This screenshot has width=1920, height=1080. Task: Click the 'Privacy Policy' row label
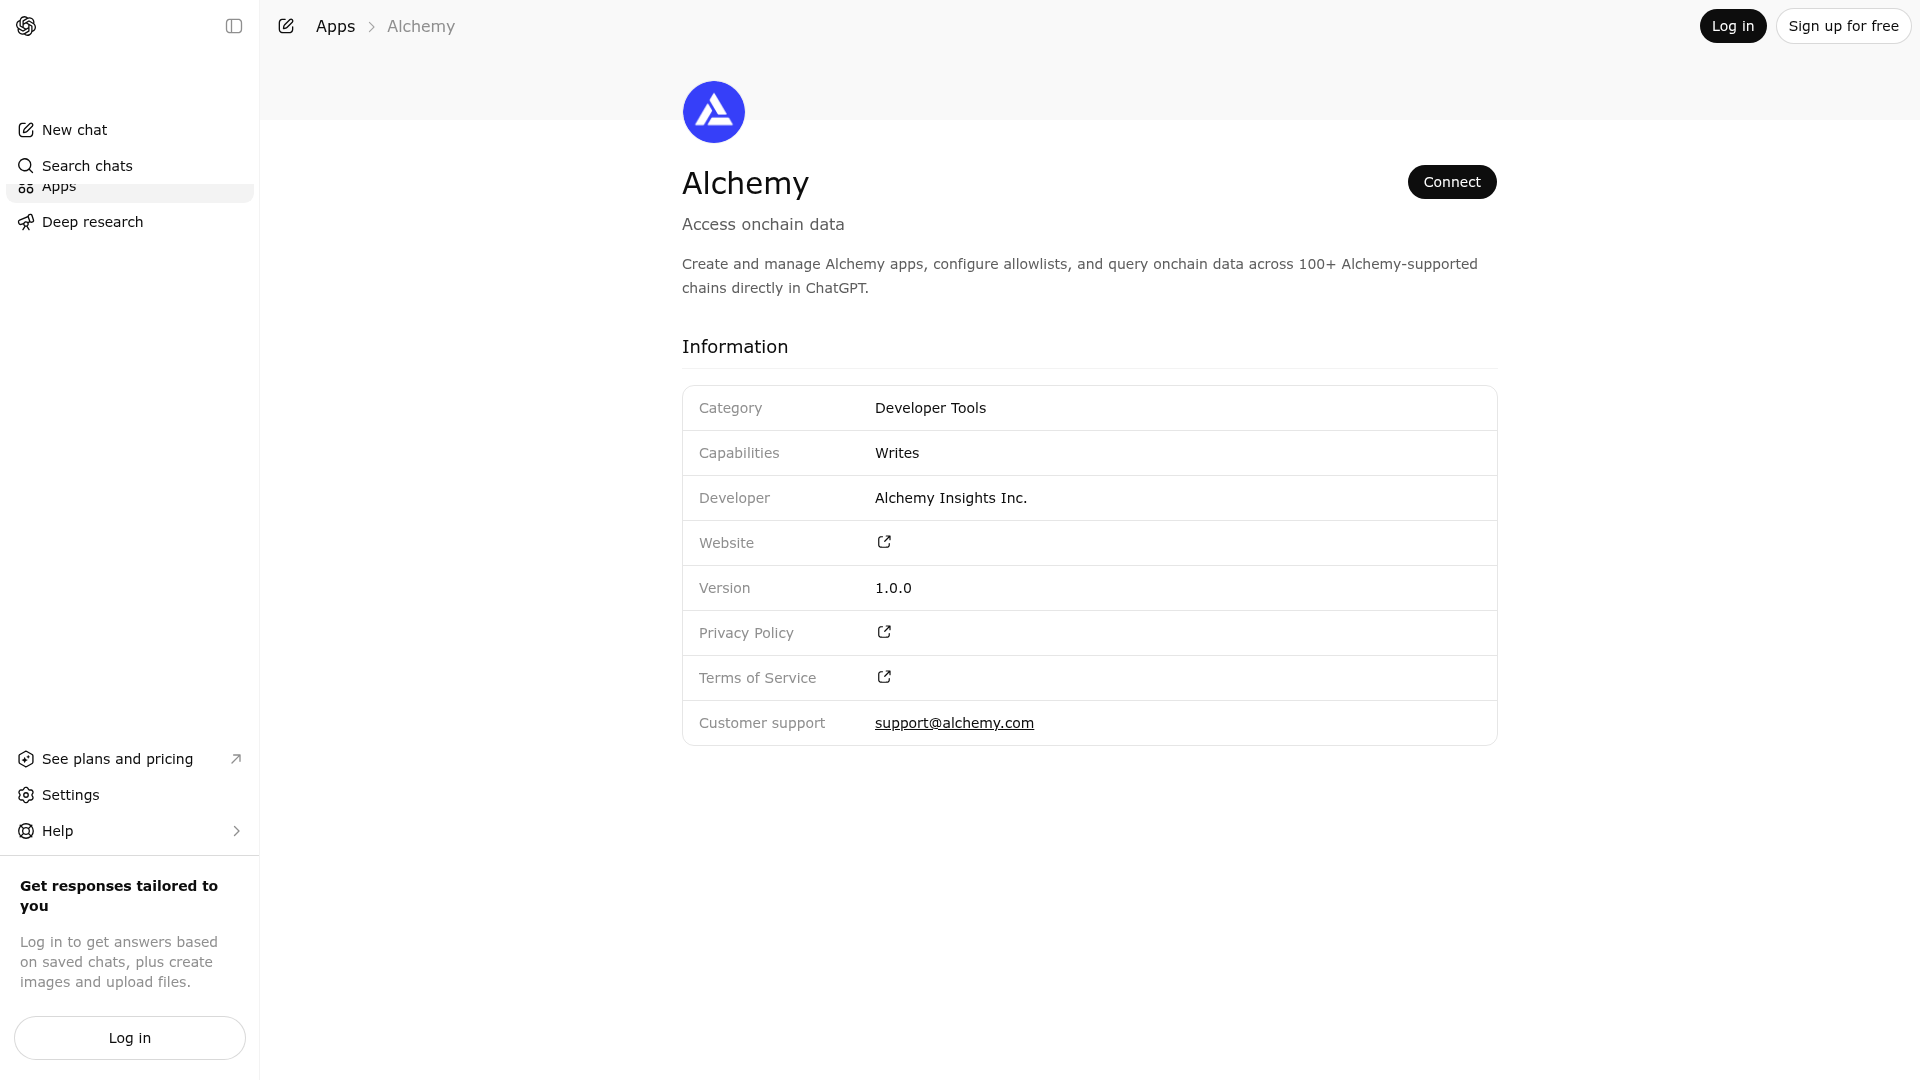746,633
